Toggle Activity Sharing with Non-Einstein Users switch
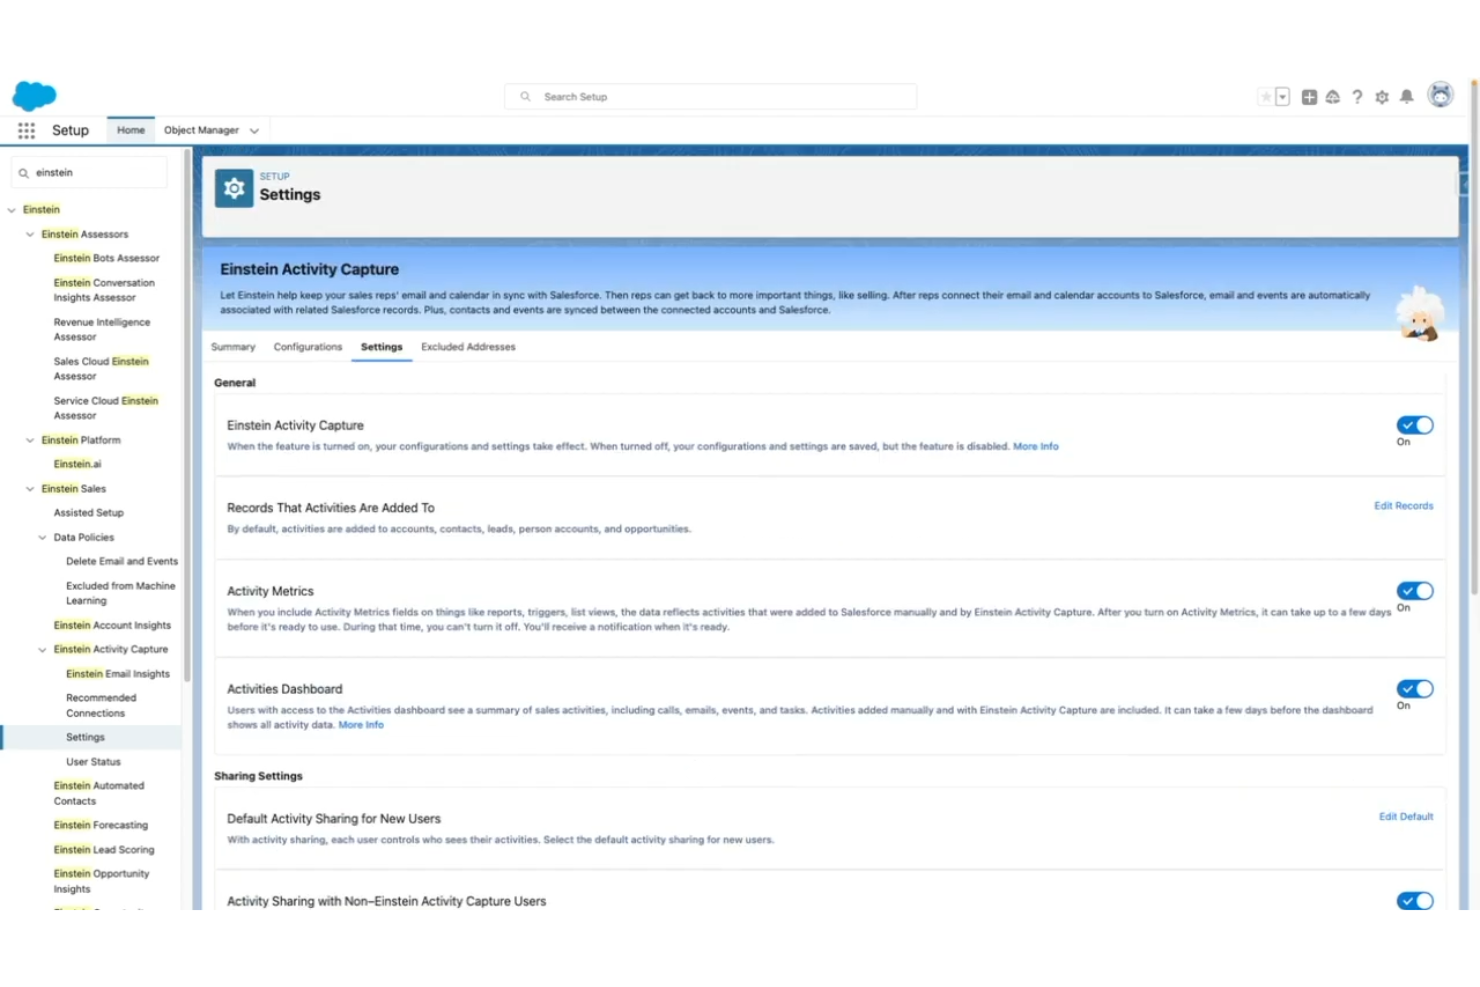Image resolution: width=1480 pixels, height=987 pixels. click(x=1415, y=901)
